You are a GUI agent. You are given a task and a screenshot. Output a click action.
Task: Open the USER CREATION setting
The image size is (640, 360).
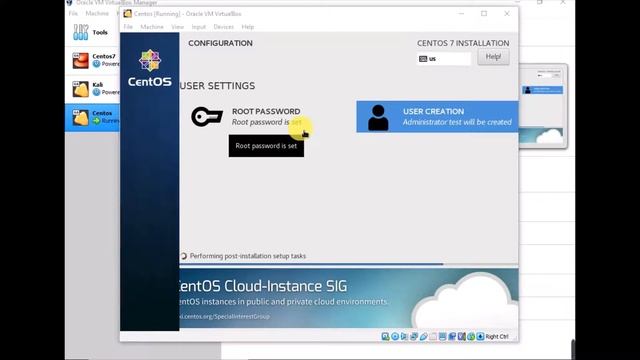click(437, 117)
